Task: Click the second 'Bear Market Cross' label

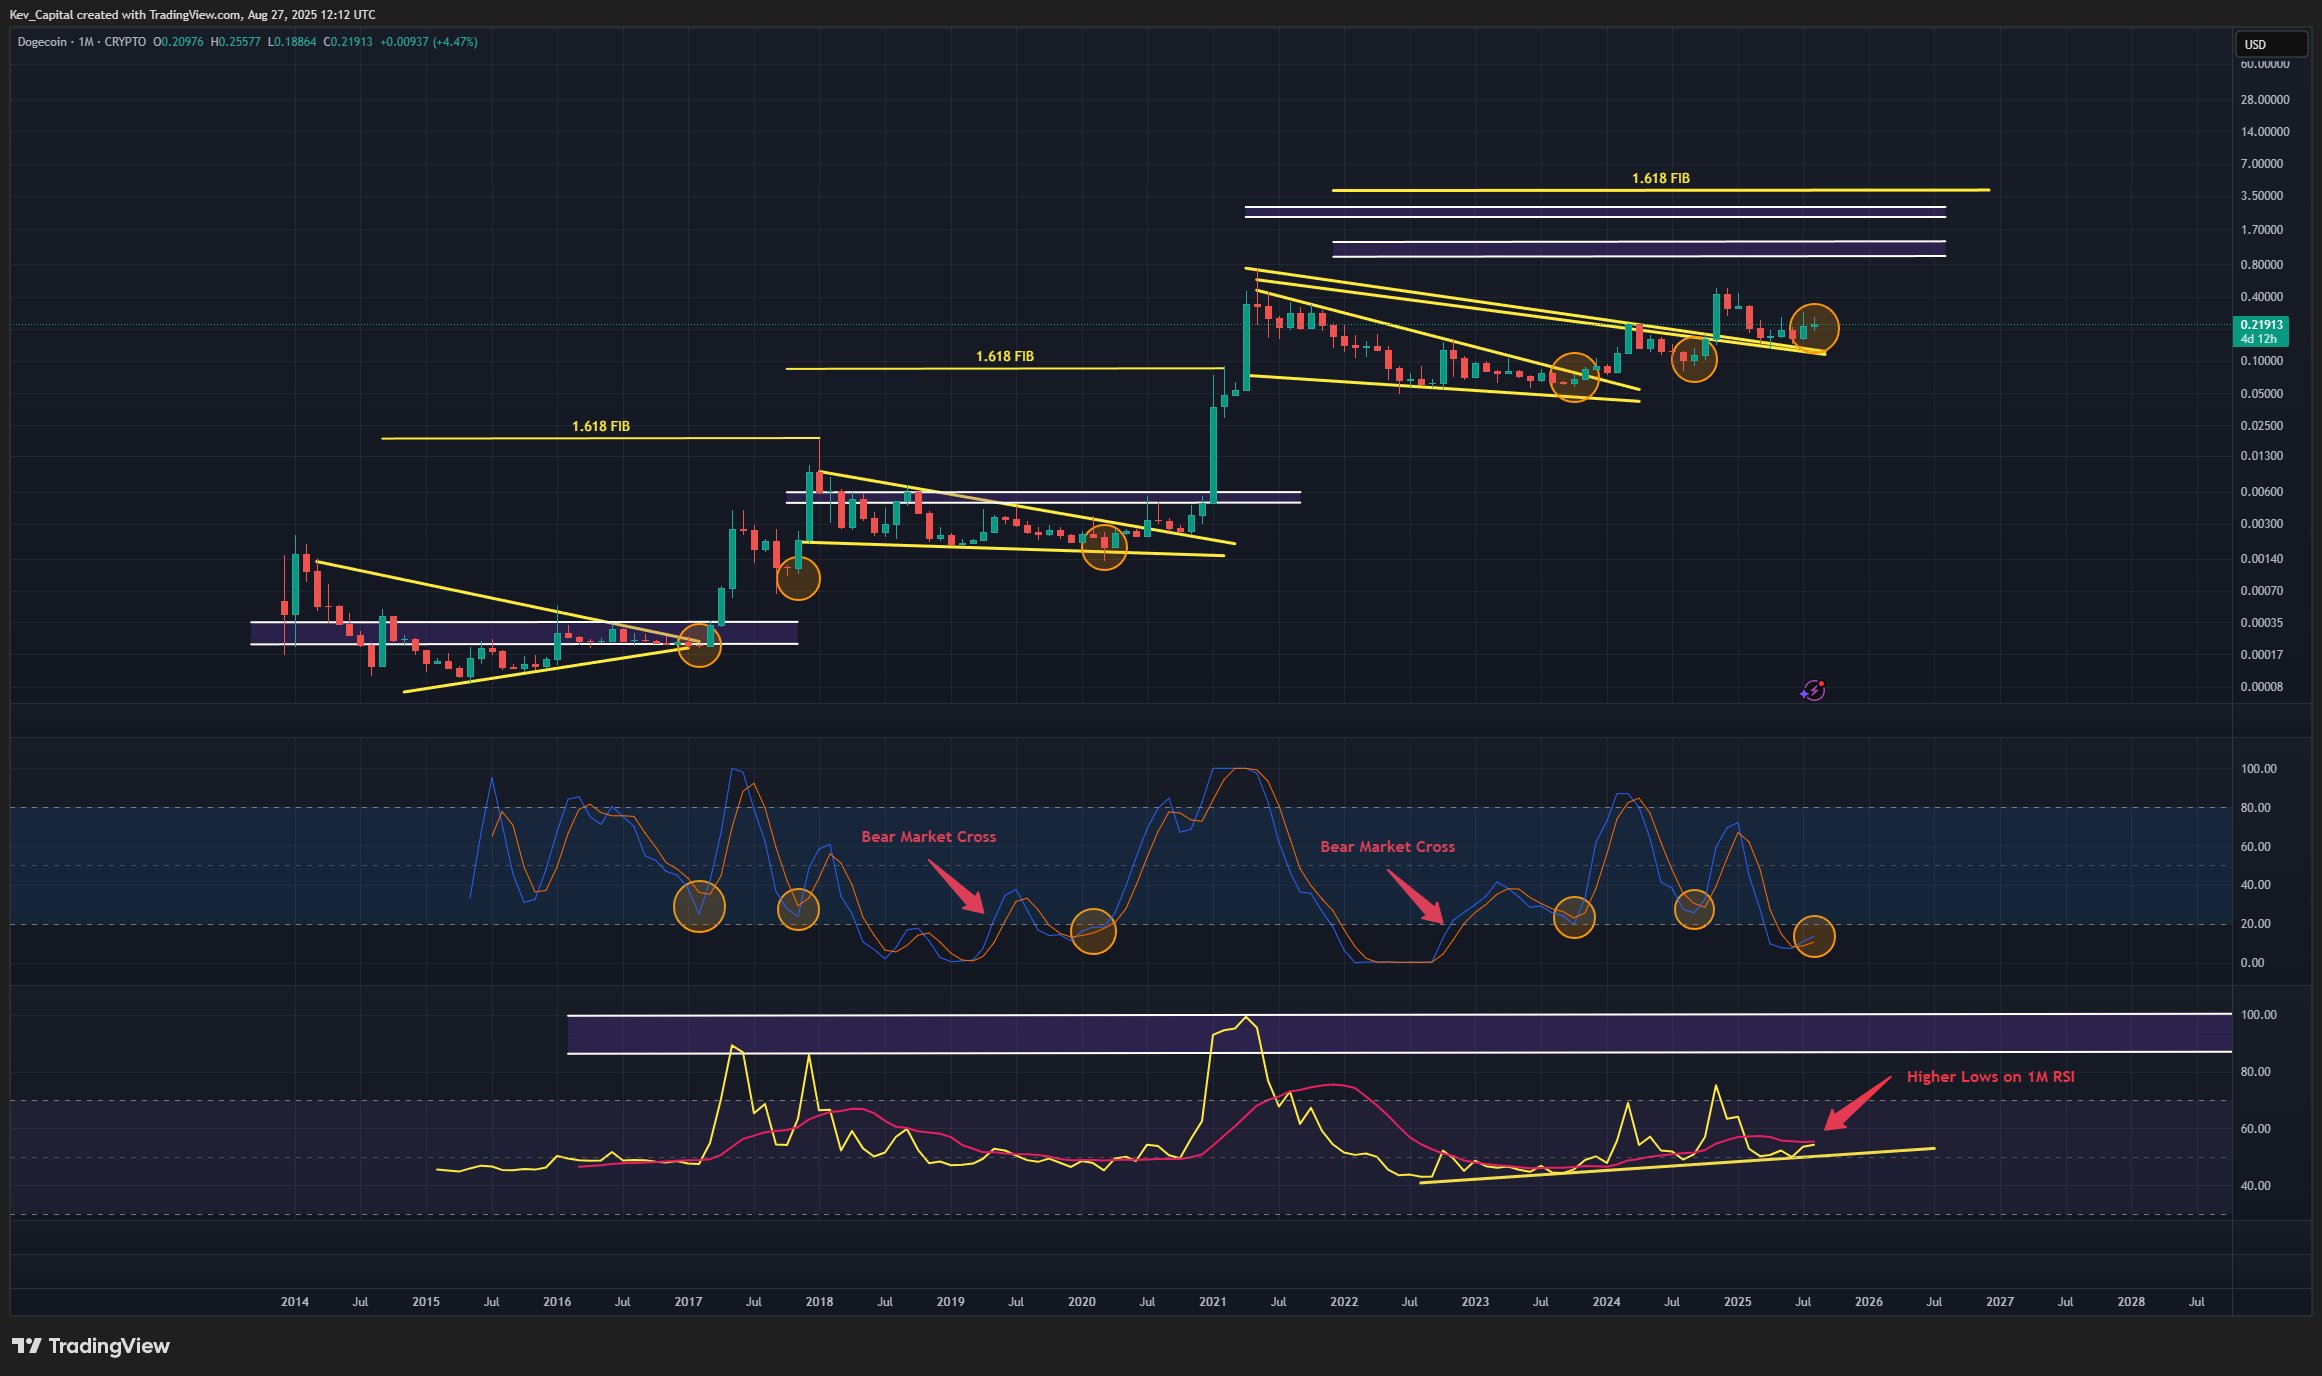Action: [1387, 846]
